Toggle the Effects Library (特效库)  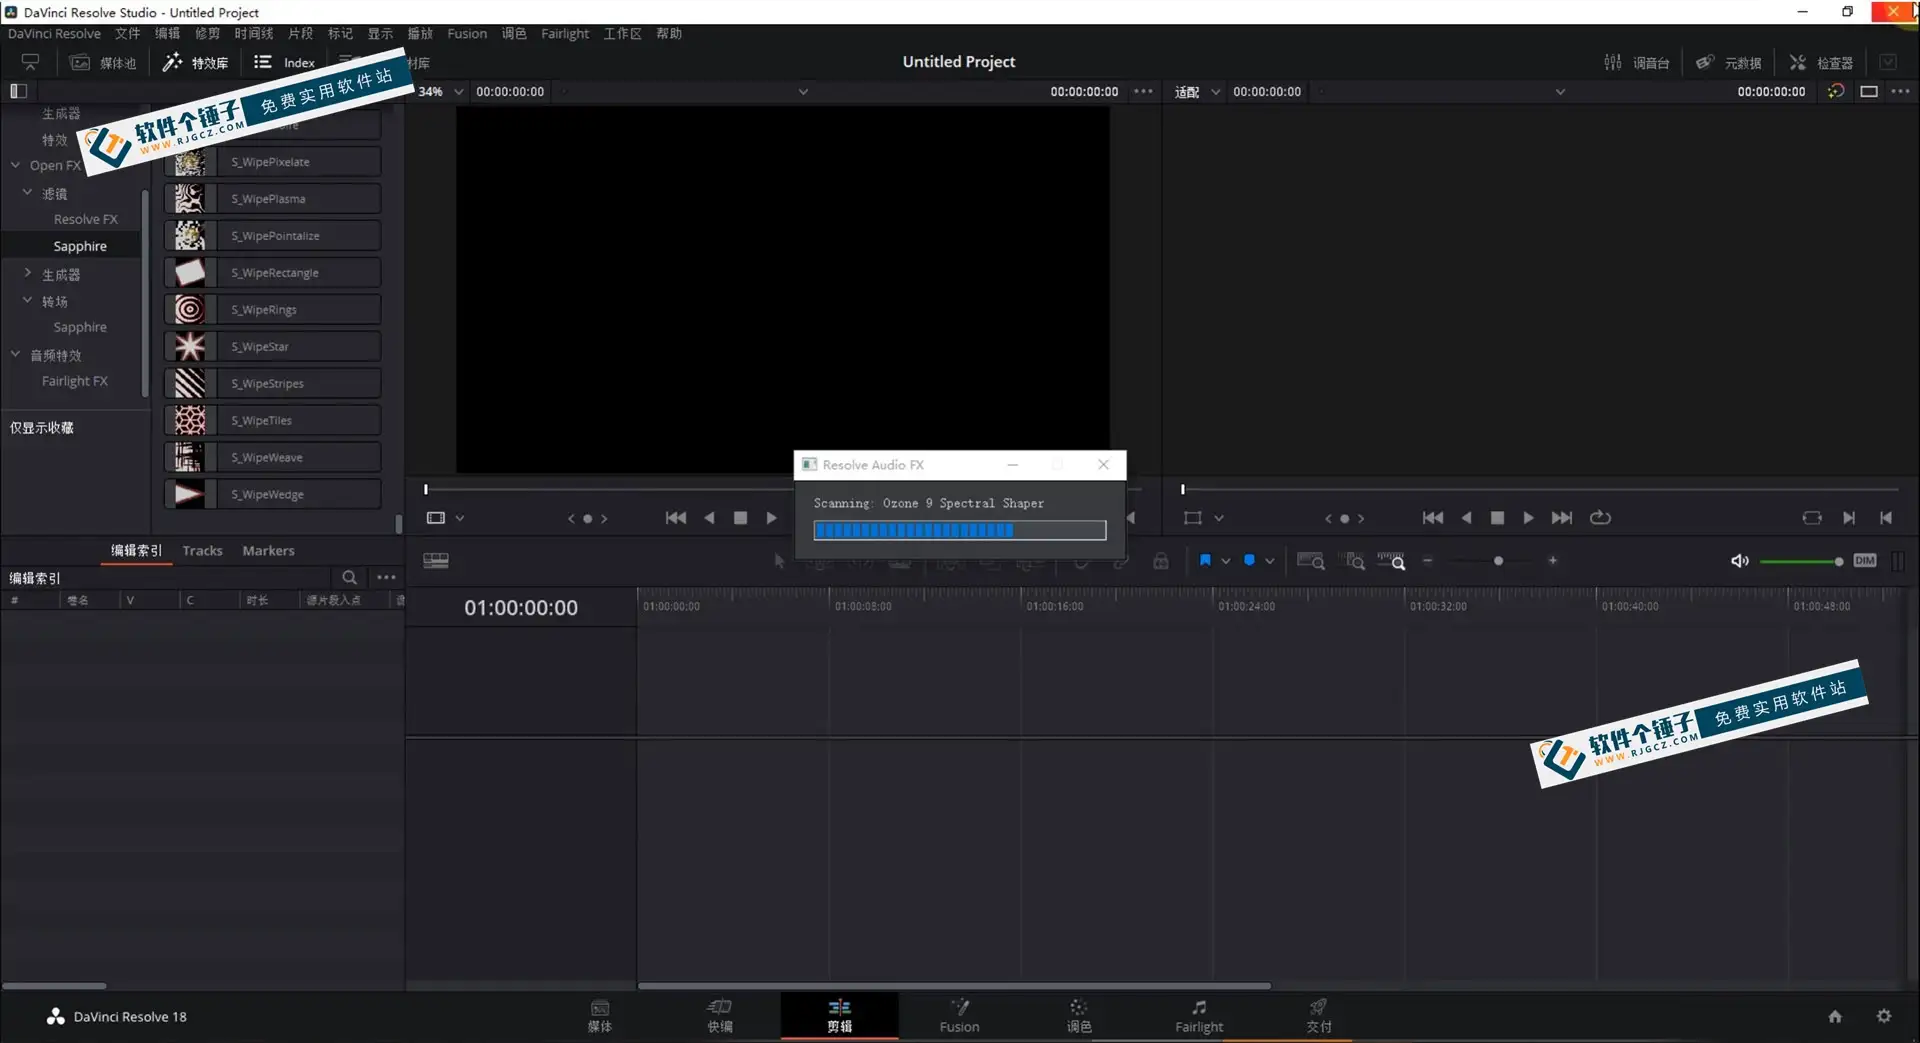(196, 62)
